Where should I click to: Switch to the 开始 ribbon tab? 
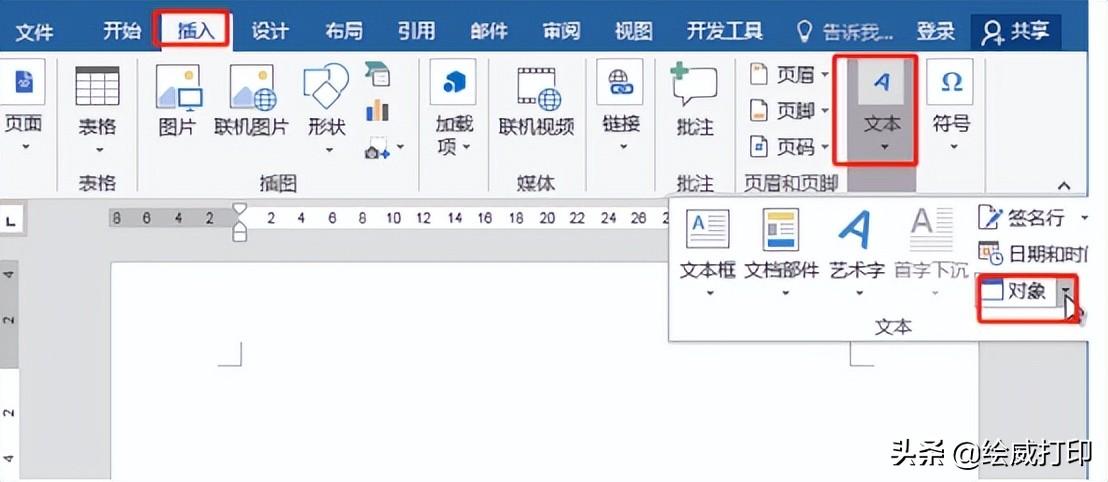122,32
